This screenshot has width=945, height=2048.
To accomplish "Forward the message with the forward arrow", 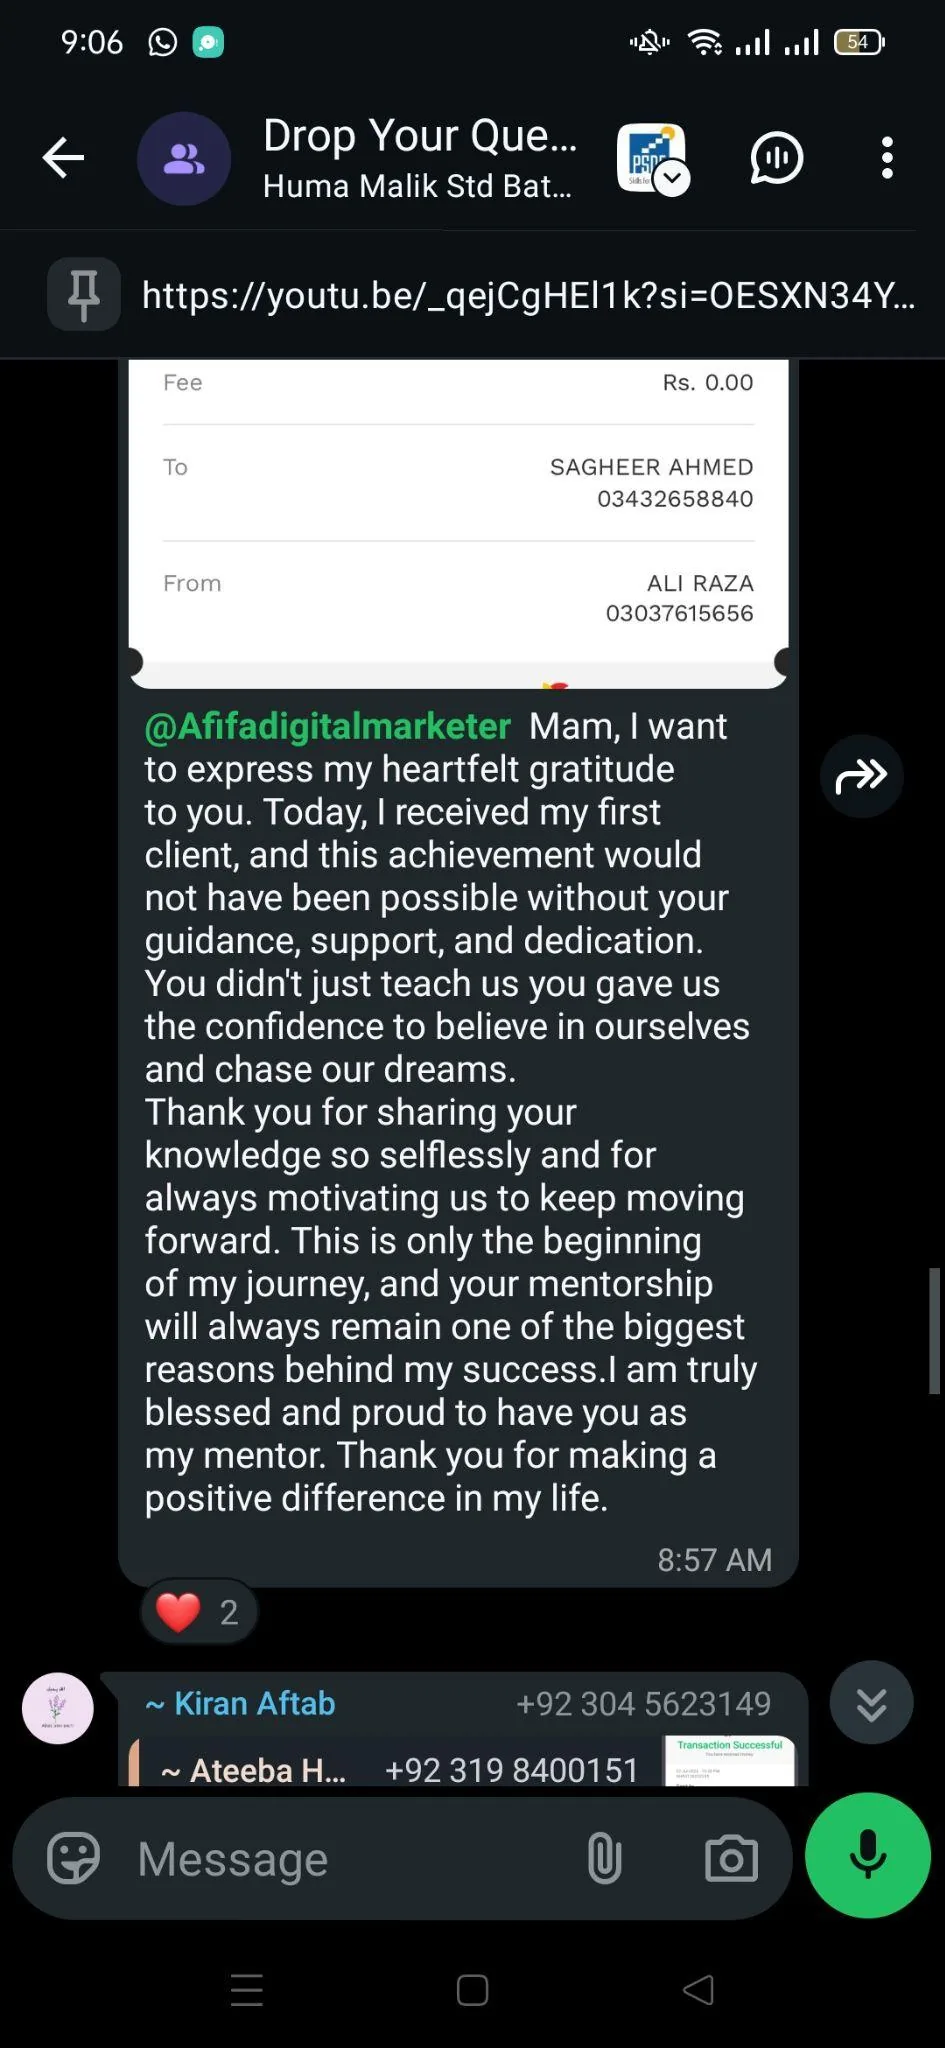I will (x=861, y=776).
